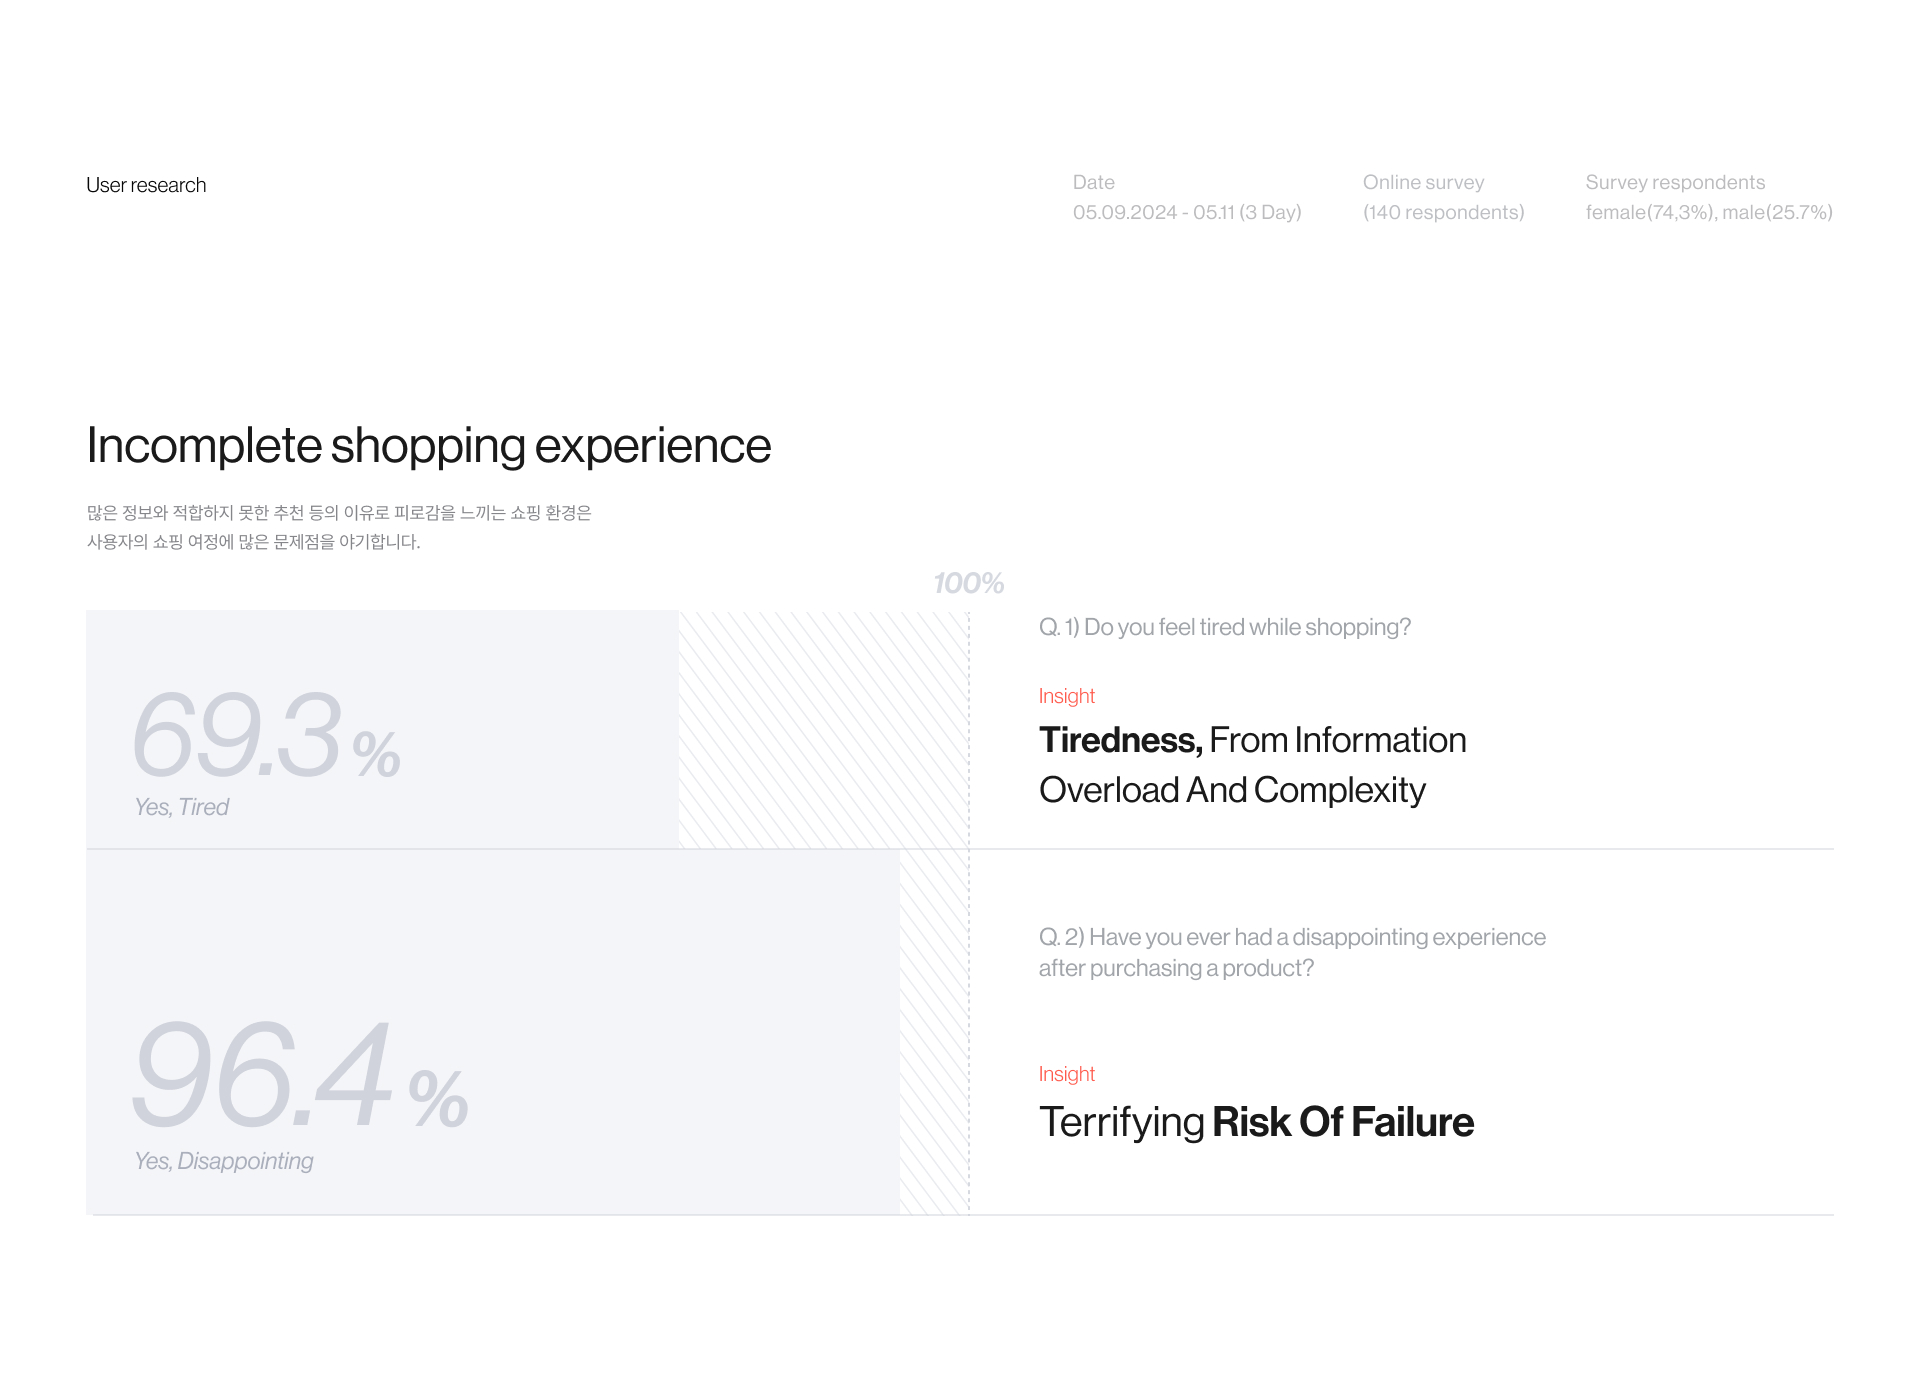Select the 'Yes, Tired' caption
Viewport: 1920px width, 1375px height.
tap(181, 807)
